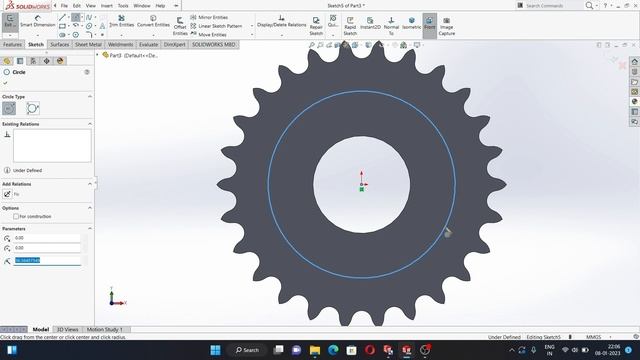Collapse the Add Relations section
This screenshot has height=360, width=640.
point(90,184)
